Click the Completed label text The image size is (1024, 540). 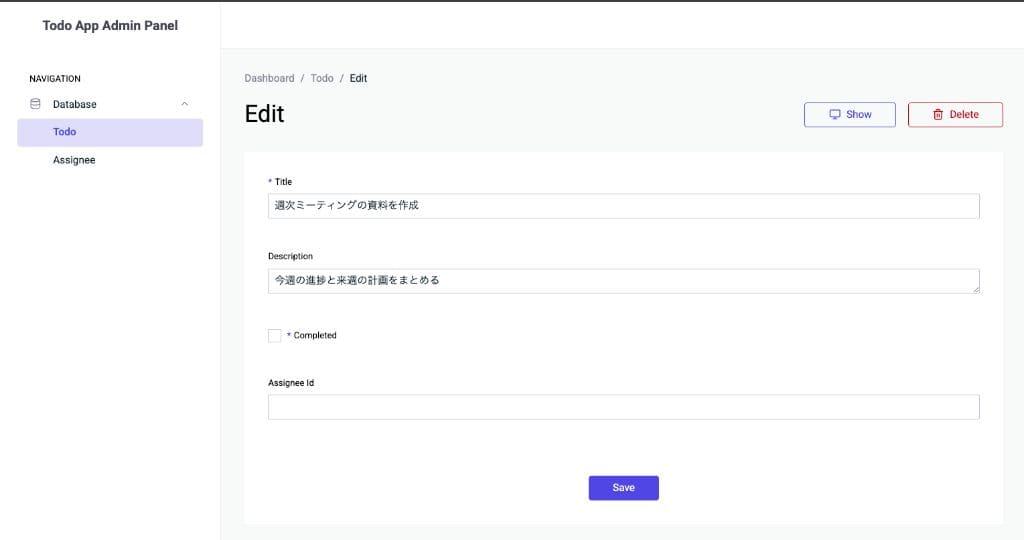(x=315, y=336)
